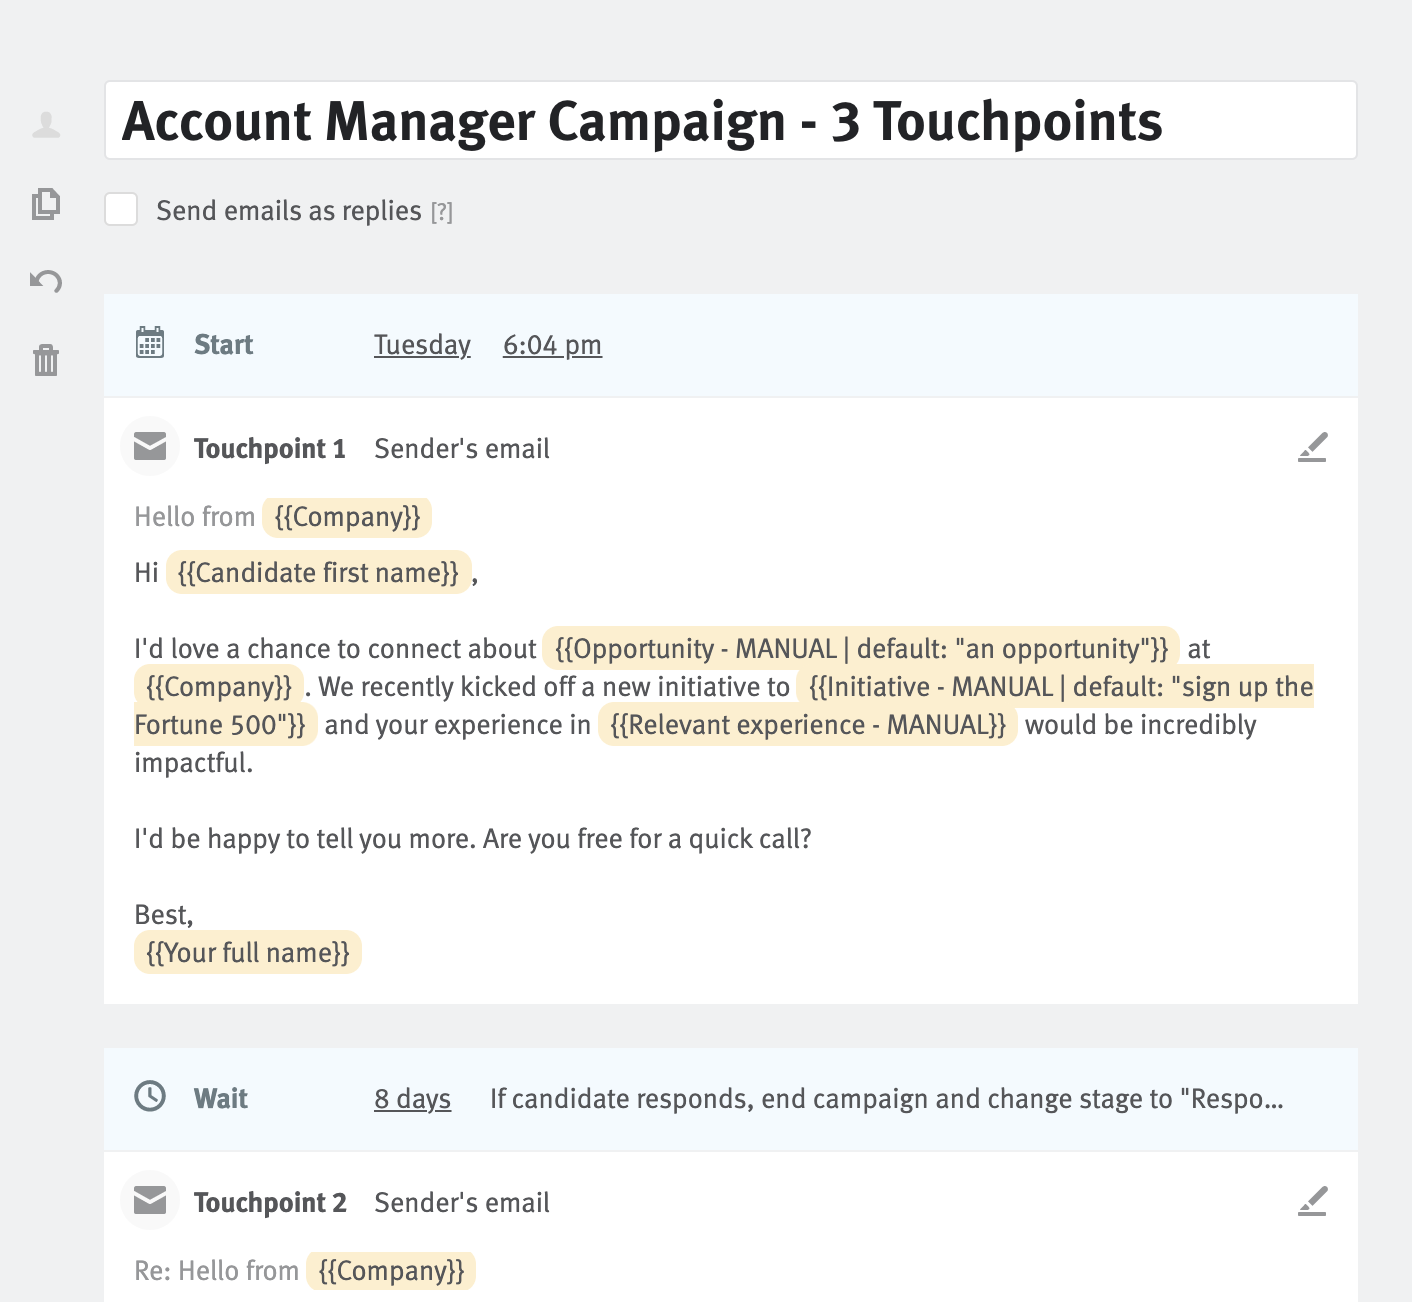
Task: Click the calendar icon beside Start
Action: (150, 343)
